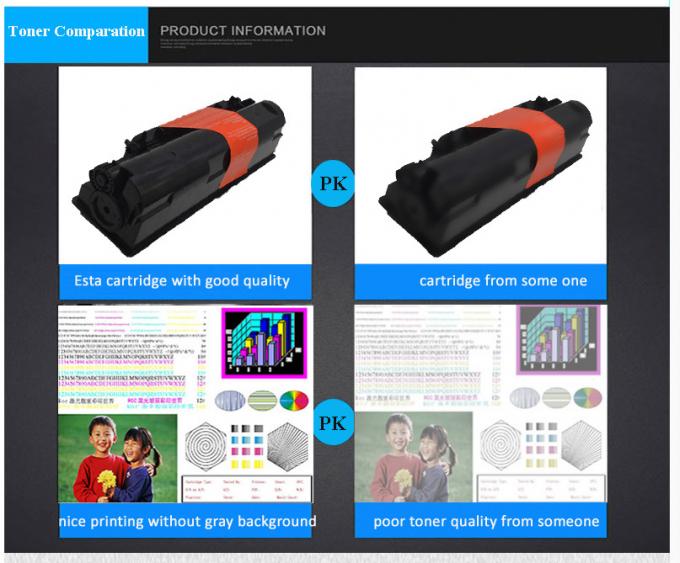
Task: Click 'nice printing without gray background' caption
Action: 187,521
